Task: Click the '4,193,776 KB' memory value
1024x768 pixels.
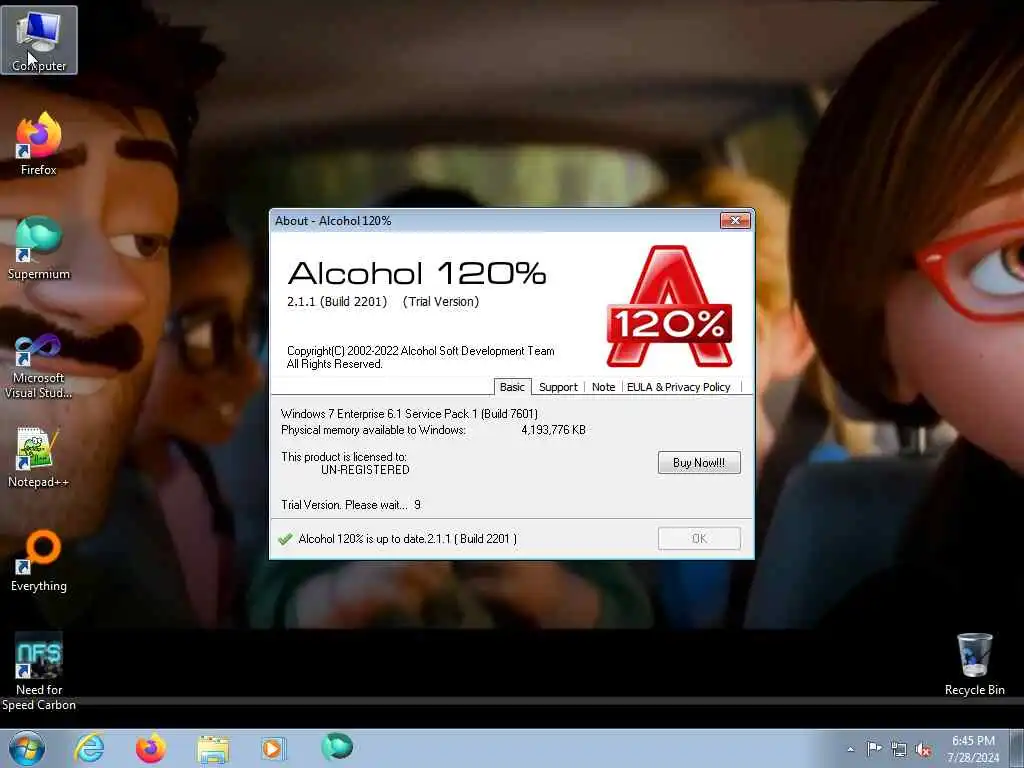Action: pyautogui.click(x=554, y=430)
